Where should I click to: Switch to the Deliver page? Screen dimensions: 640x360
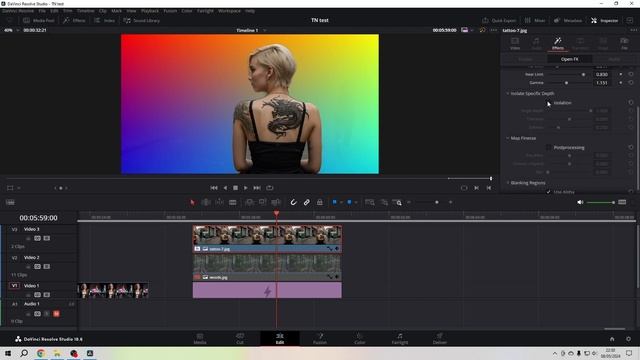(x=440, y=338)
